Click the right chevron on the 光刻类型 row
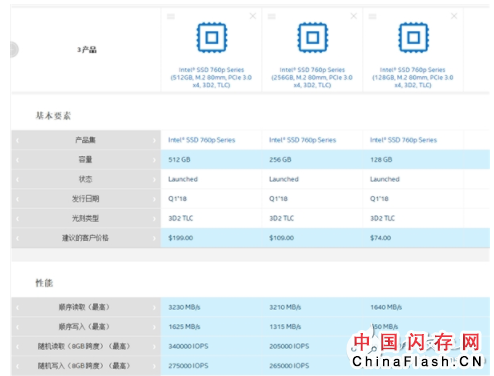 [x=154, y=219]
